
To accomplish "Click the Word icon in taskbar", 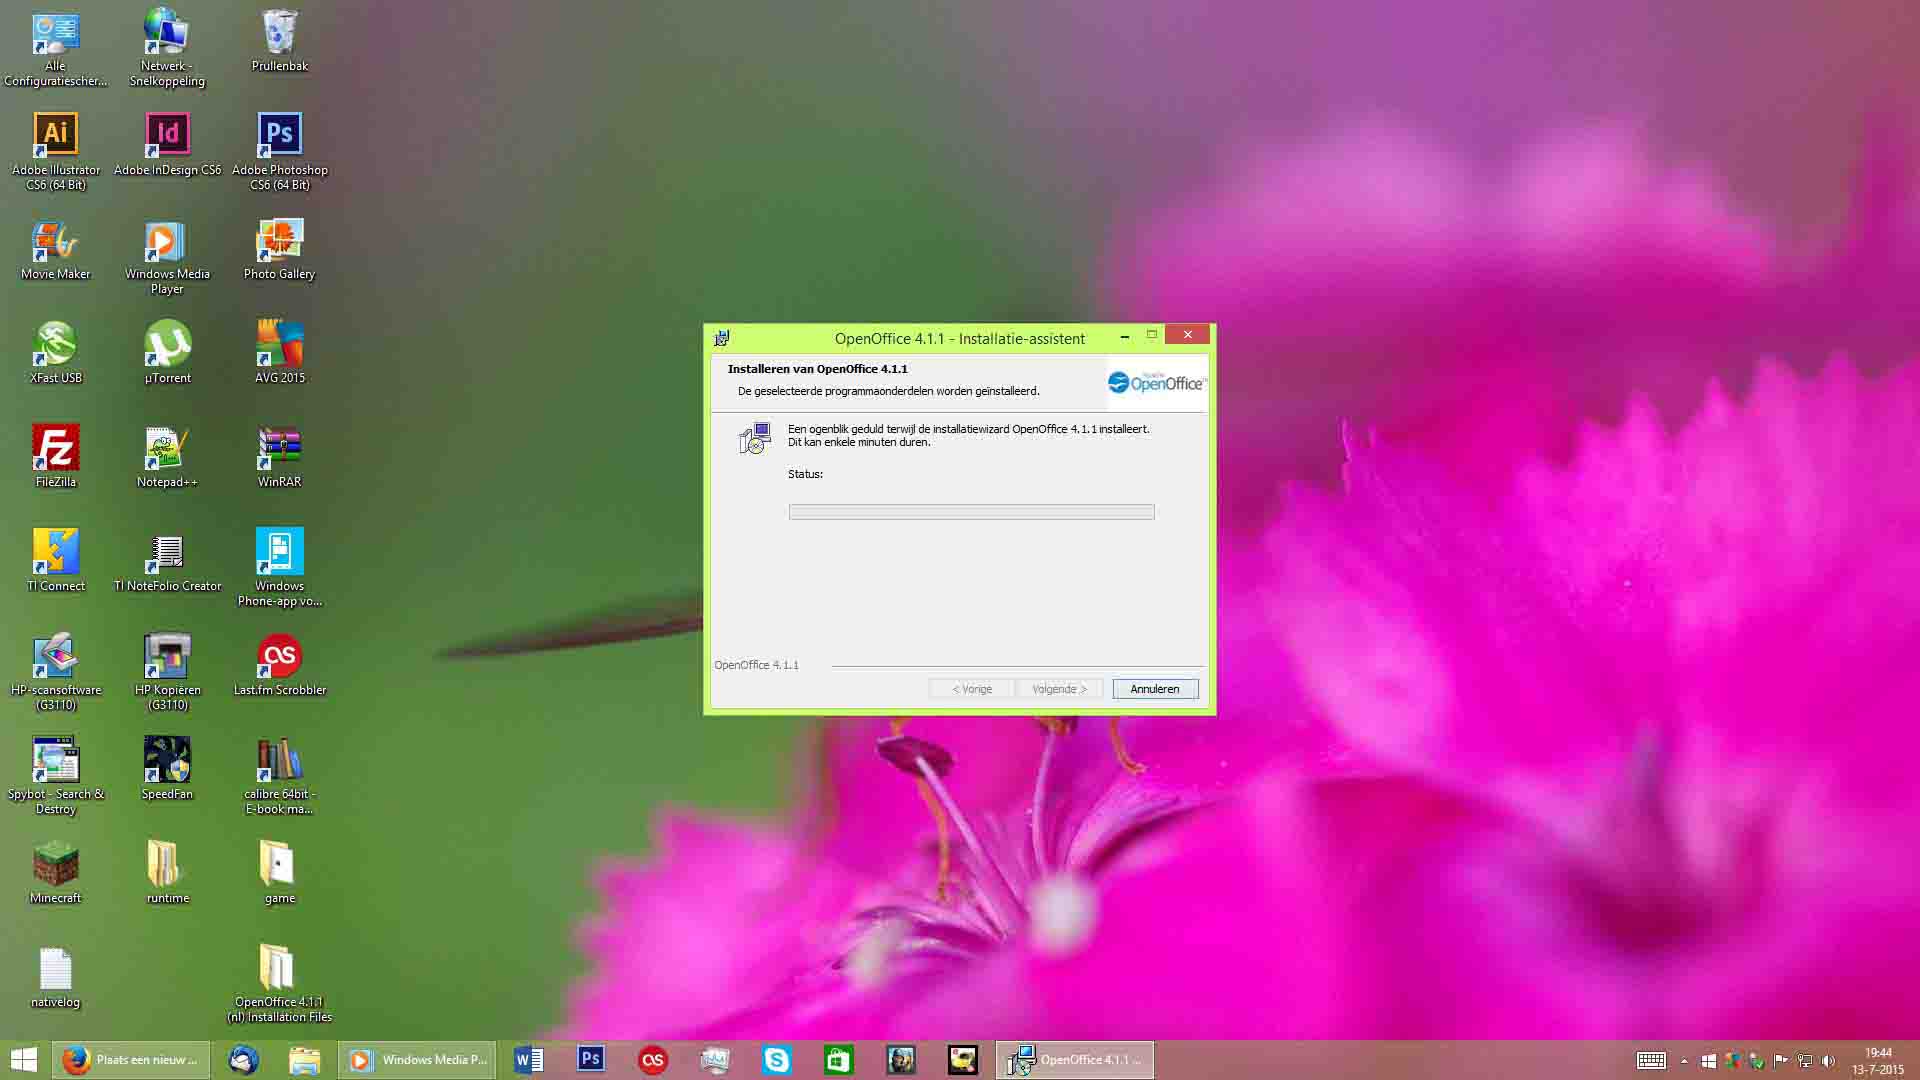I will pyautogui.click(x=529, y=1060).
